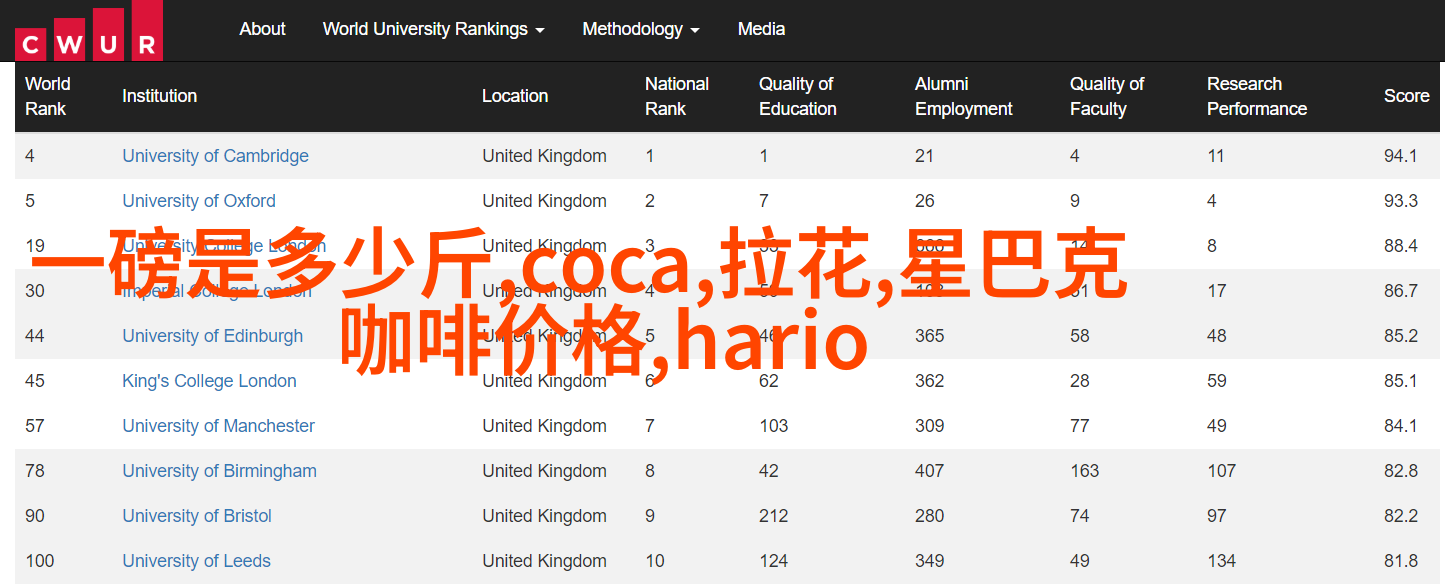
Task: Click United Kingdom in the Oxford row
Action: pyautogui.click(x=544, y=201)
